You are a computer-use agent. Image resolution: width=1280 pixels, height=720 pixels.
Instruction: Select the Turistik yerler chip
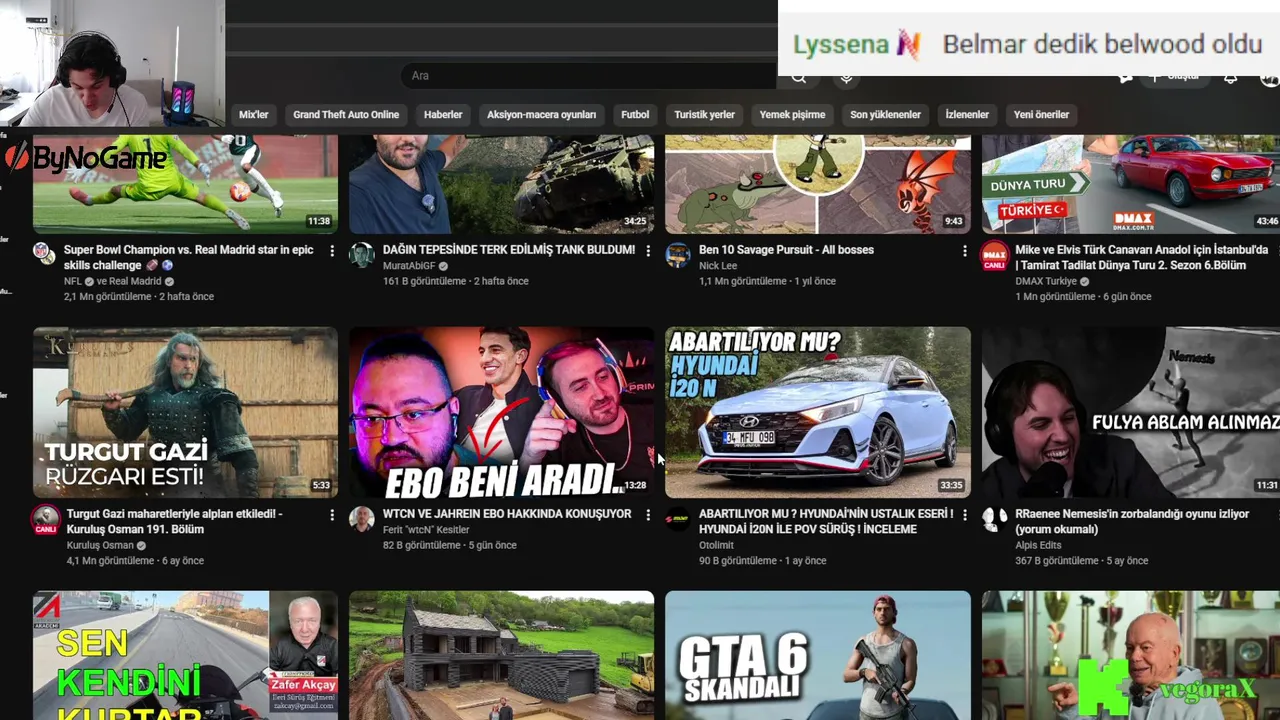[704, 115]
